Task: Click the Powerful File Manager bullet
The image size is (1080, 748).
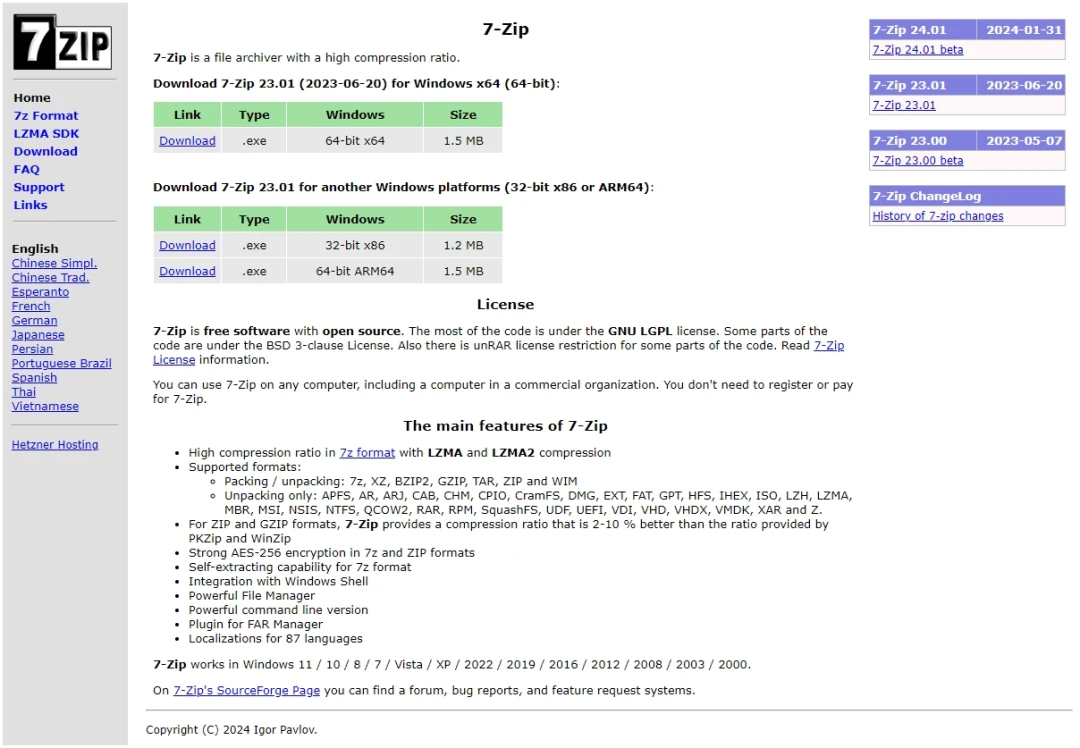Action: [x=251, y=596]
